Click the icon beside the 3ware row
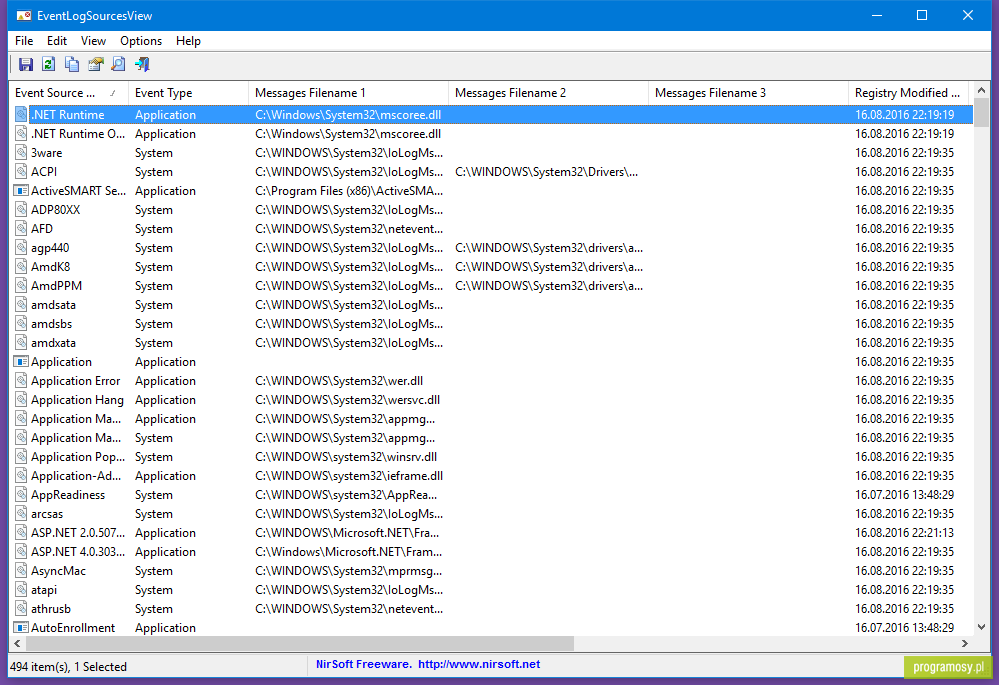 [21, 153]
